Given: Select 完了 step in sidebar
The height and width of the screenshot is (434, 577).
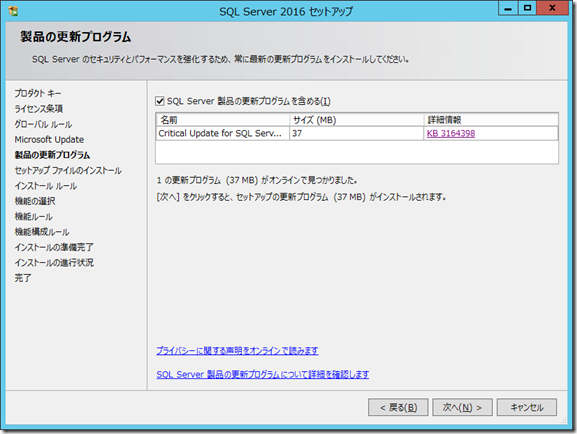Looking at the screenshot, I should (x=23, y=278).
